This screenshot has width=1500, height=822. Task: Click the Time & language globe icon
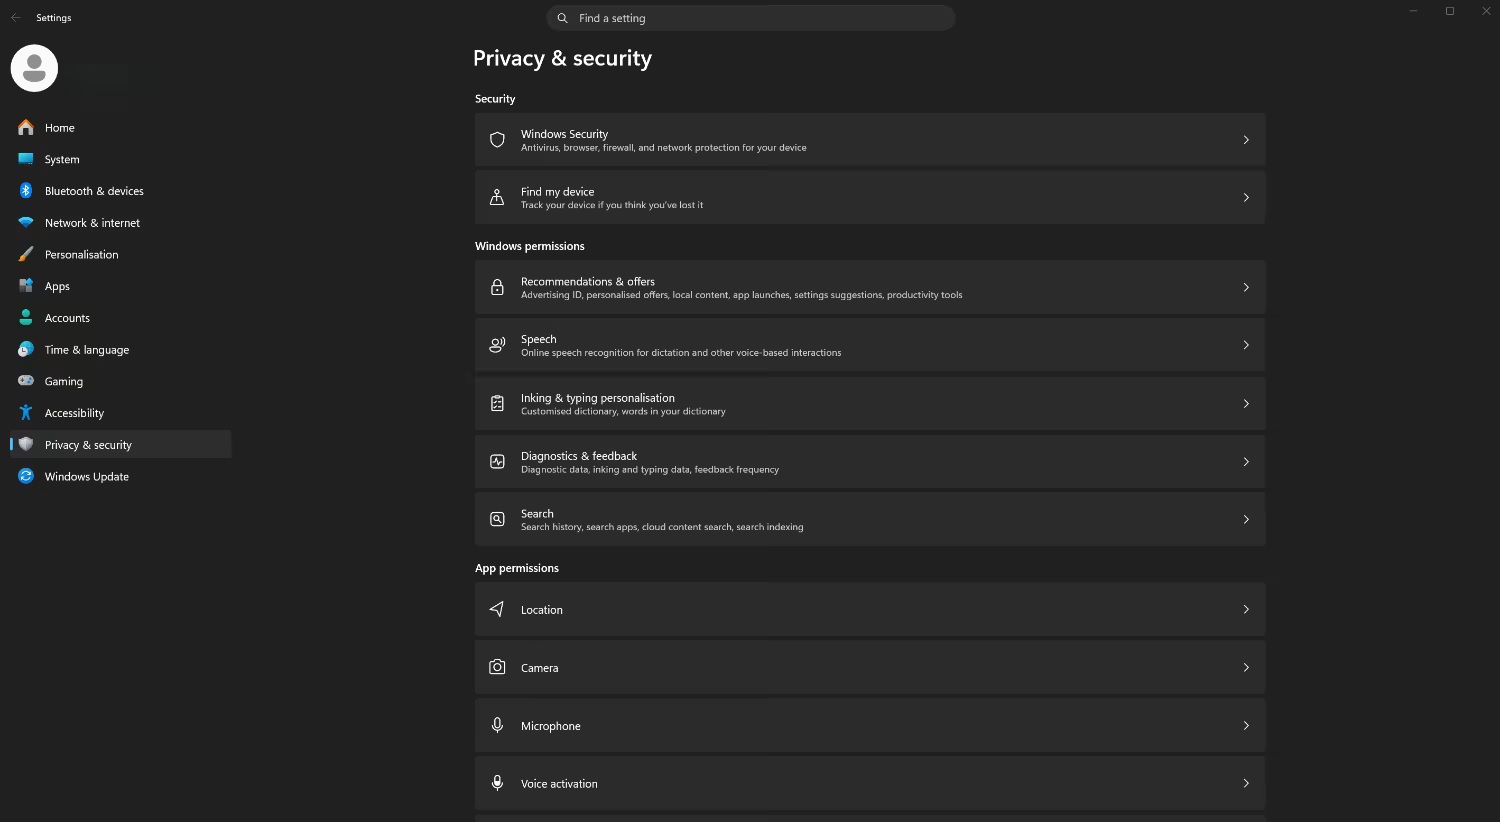coord(26,350)
